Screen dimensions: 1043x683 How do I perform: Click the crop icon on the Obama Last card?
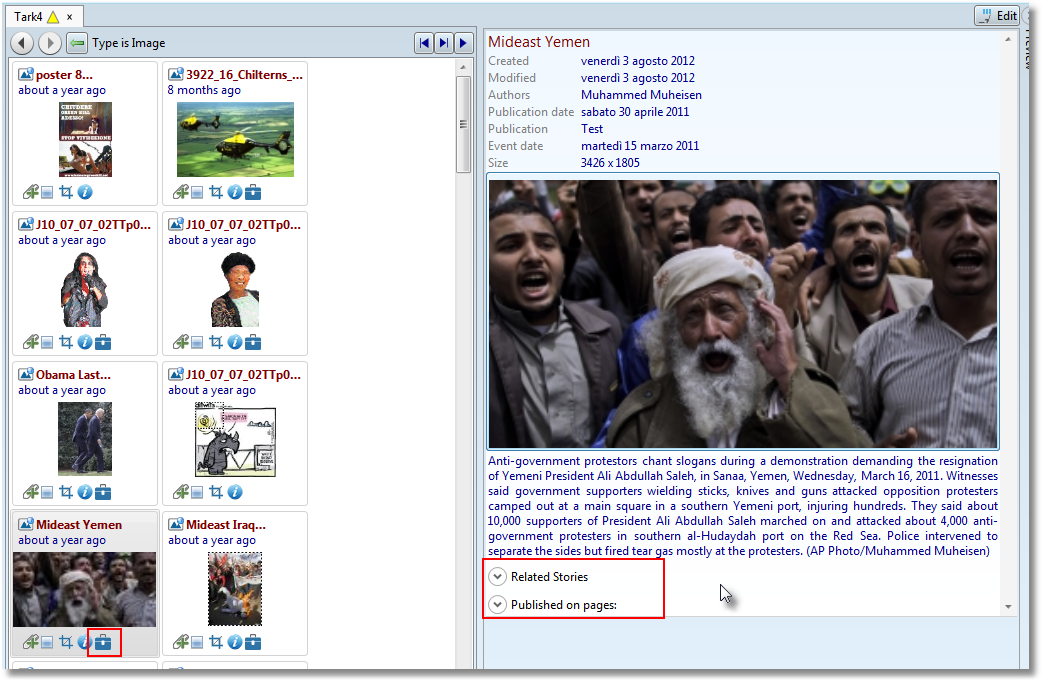[66, 492]
